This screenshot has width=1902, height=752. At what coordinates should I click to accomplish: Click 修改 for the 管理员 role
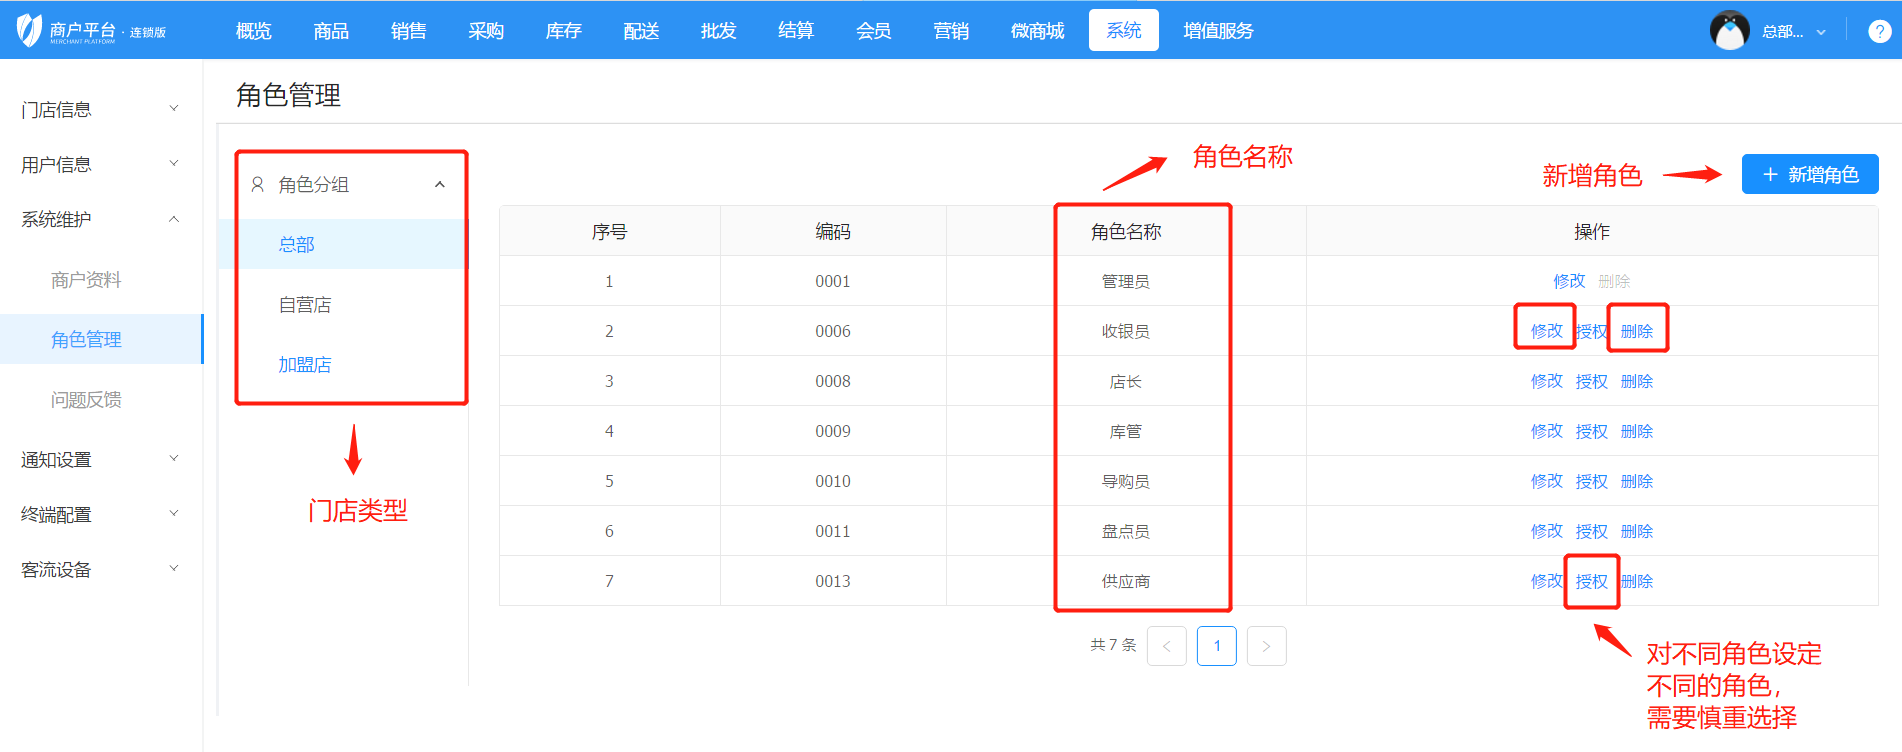pyautogui.click(x=1568, y=281)
